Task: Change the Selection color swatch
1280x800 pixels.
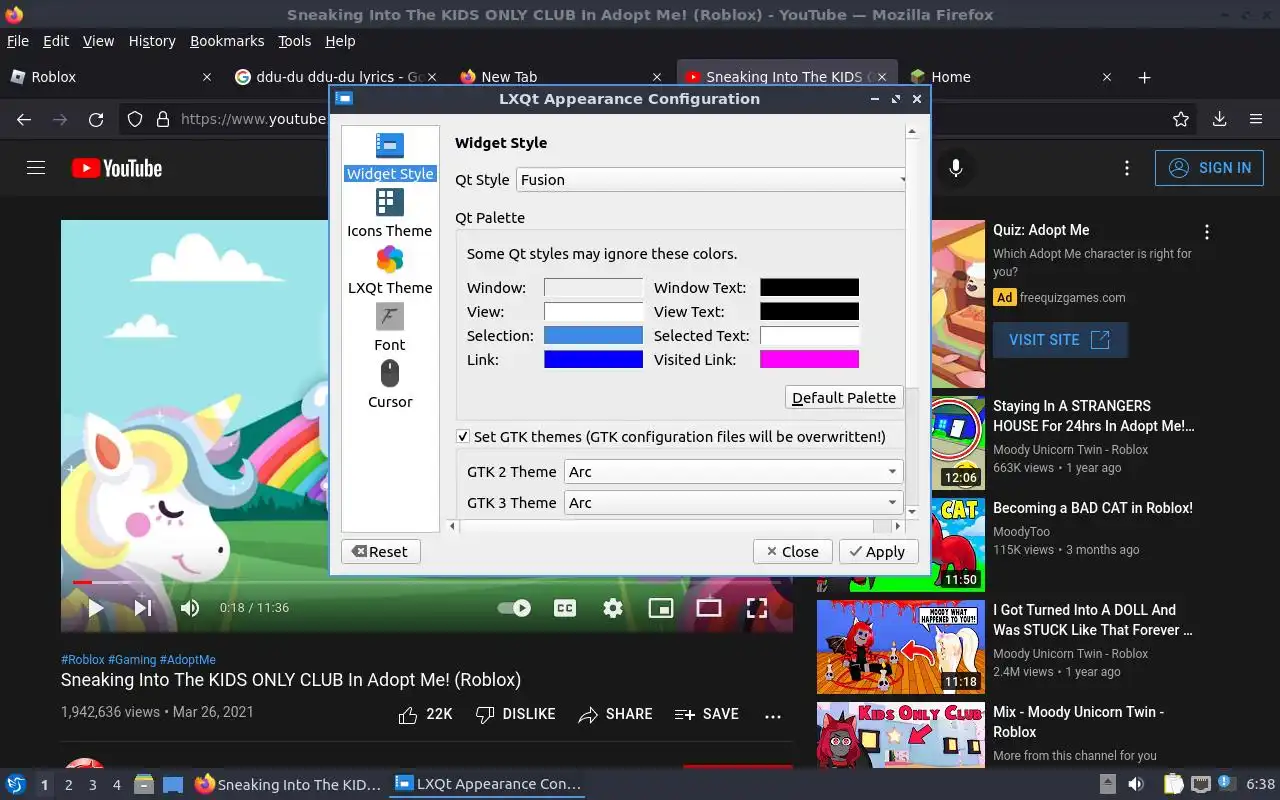Action: [x=593, y=336]
